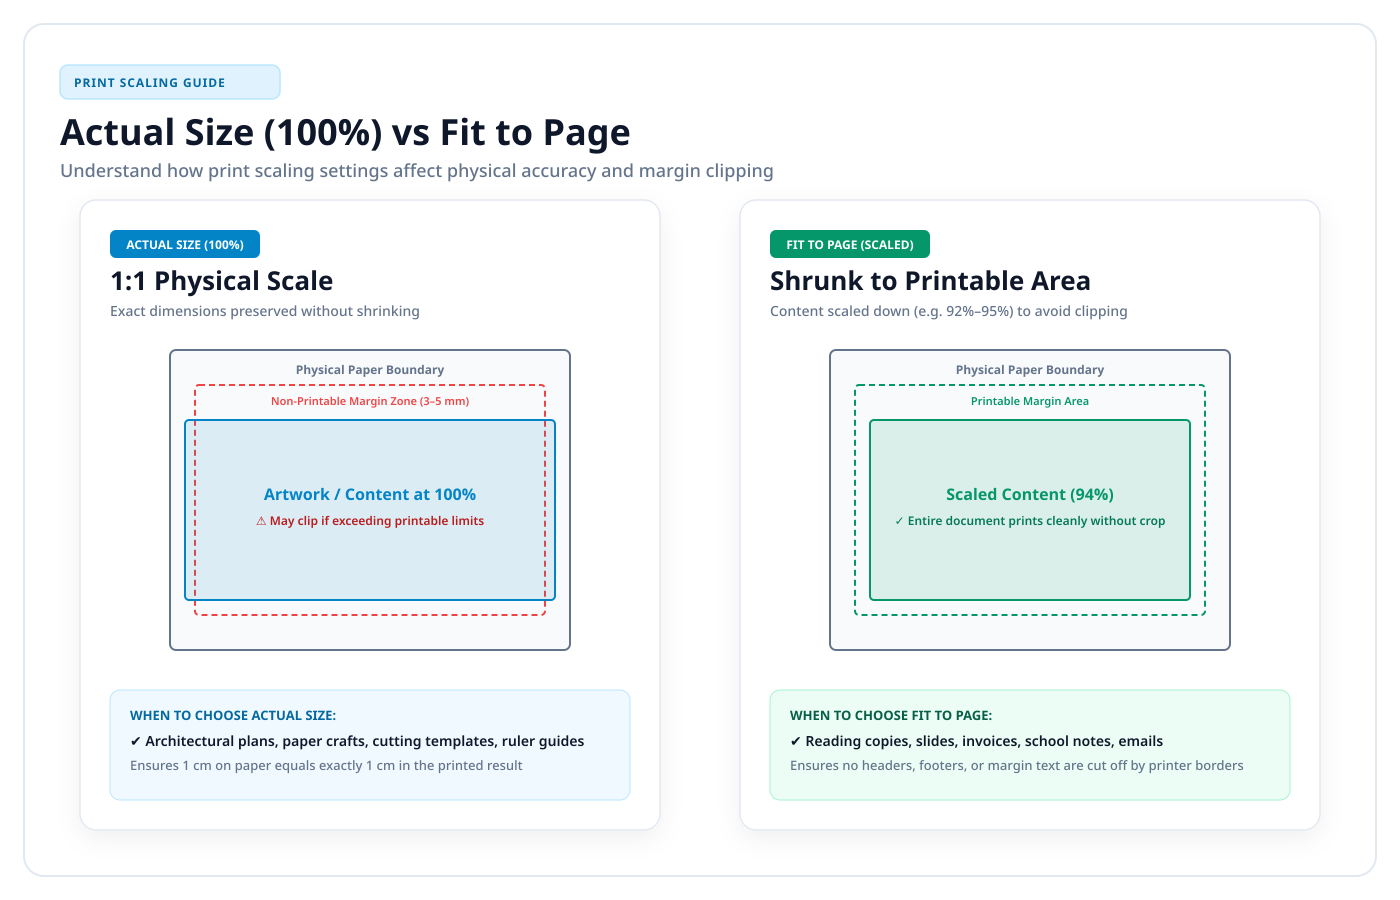Select the subtitle starting "Understand how print scaling"
The image size is (1400, 900).
pyautogui.click(x=417, y=171)
